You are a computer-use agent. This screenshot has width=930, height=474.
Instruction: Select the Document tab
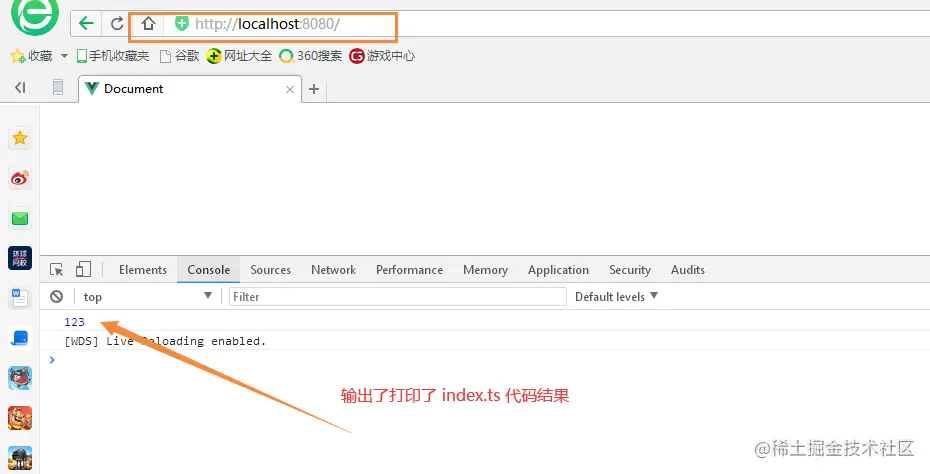tap(190, 89)
